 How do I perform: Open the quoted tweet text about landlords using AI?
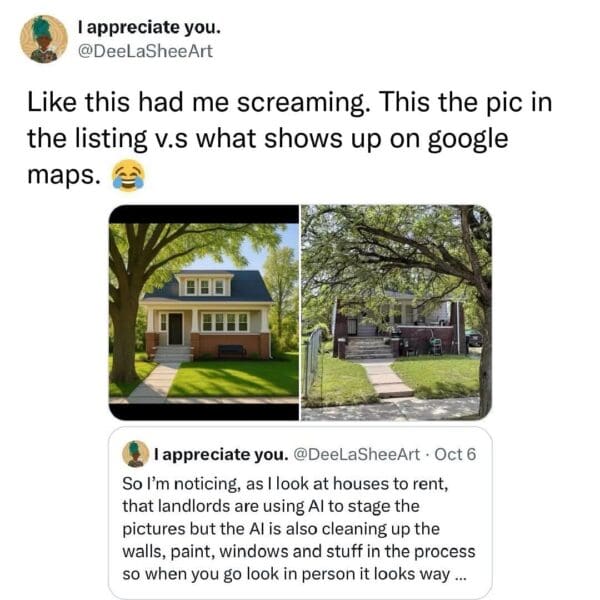click(x=298, y=529)
